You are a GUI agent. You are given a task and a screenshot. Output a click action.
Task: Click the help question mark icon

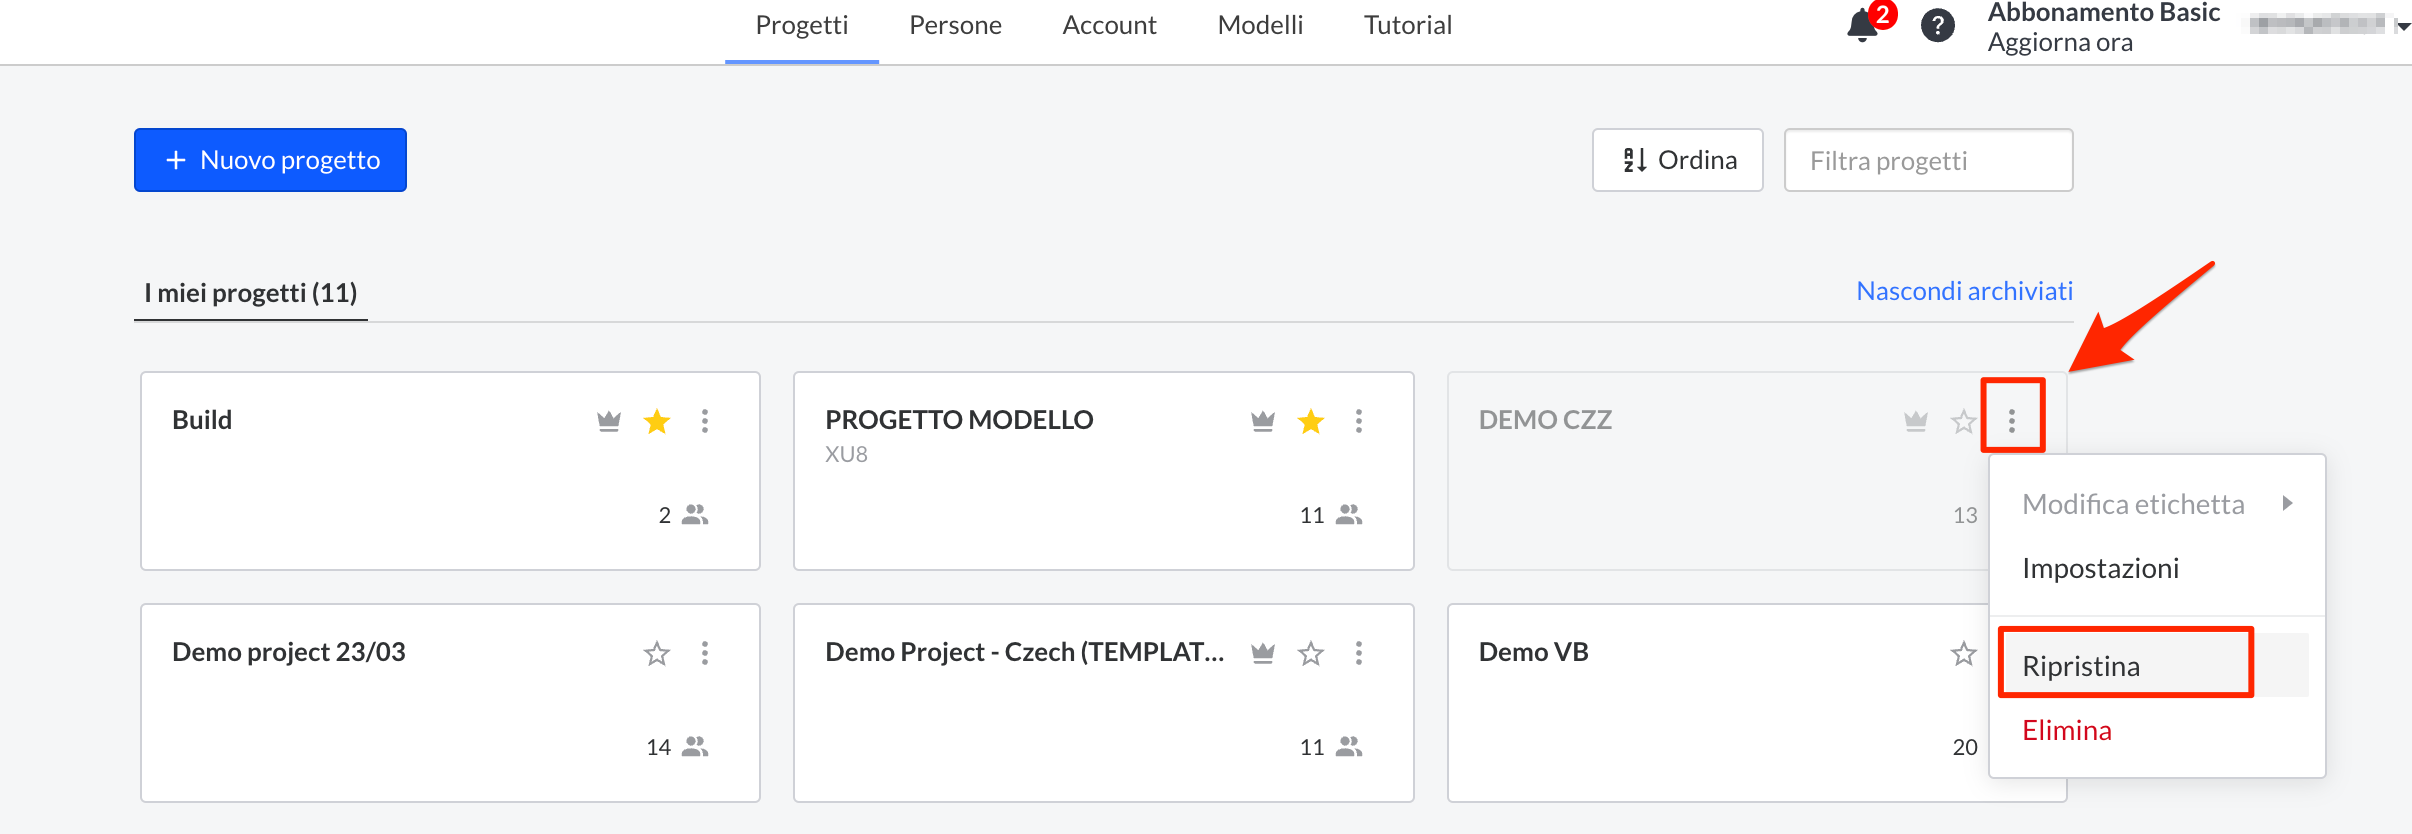(x=1937, y=25)
